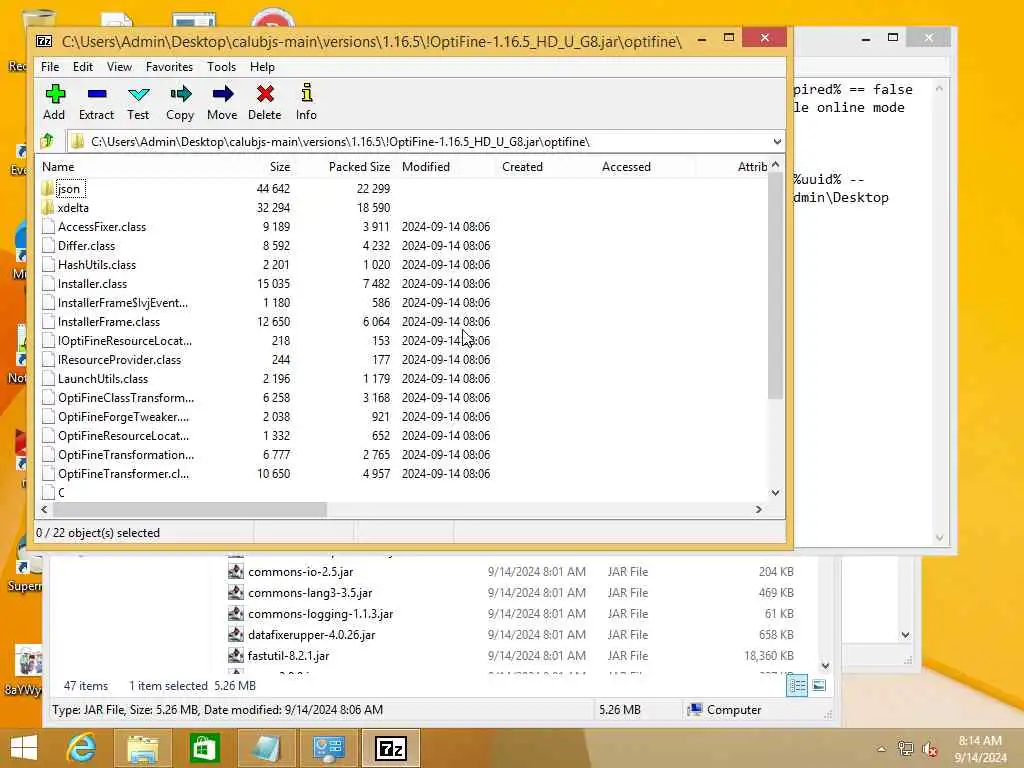Click the taskbar clock

(980, 749)
